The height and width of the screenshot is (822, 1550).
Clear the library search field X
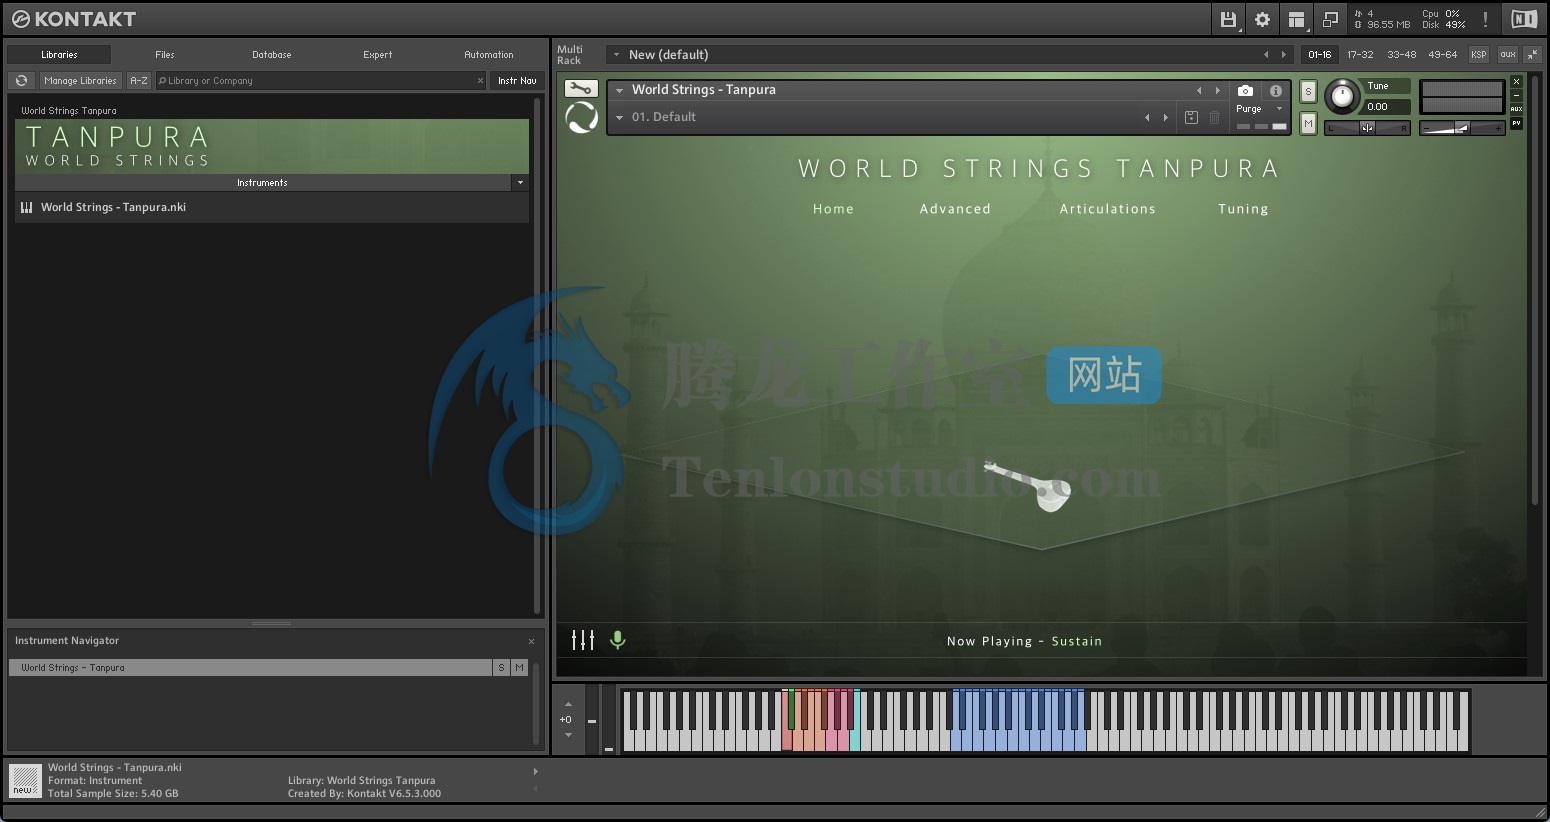pyautogui.click(x=480, y=81)
